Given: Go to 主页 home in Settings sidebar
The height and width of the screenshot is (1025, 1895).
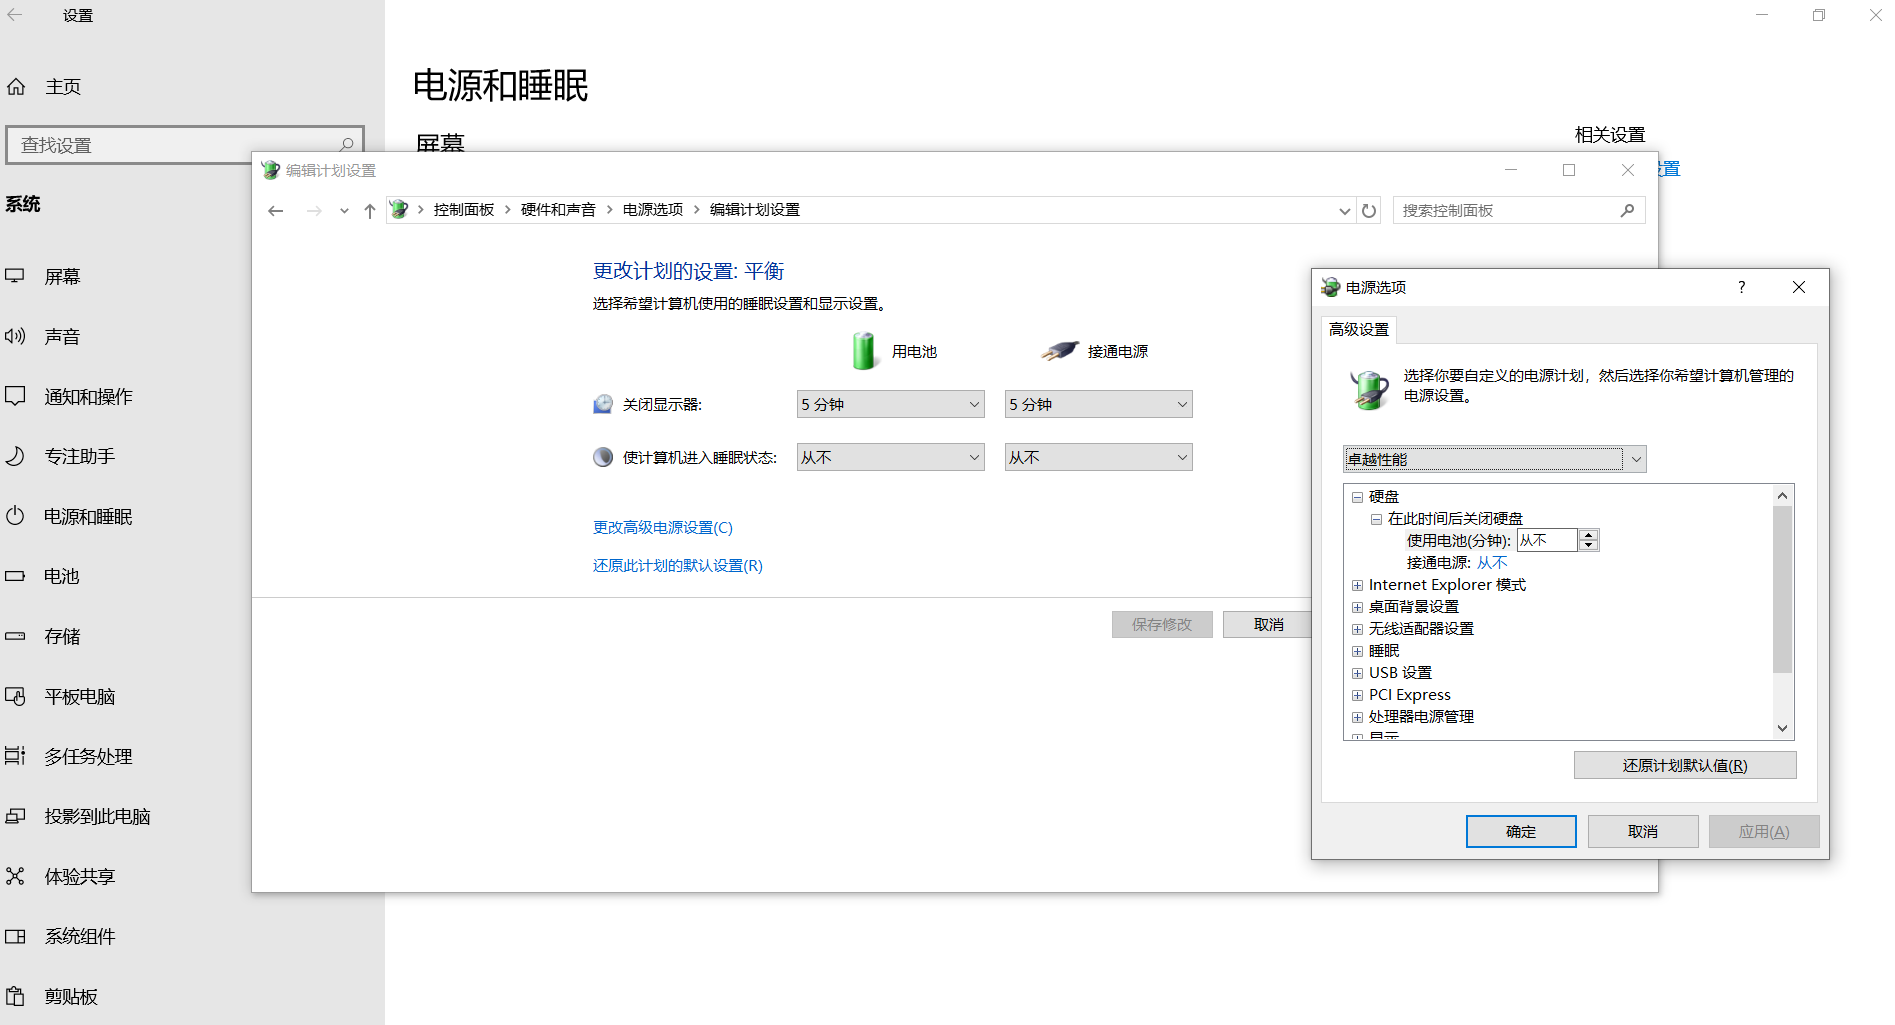Looking at the screenshot, I should point(62,87).
